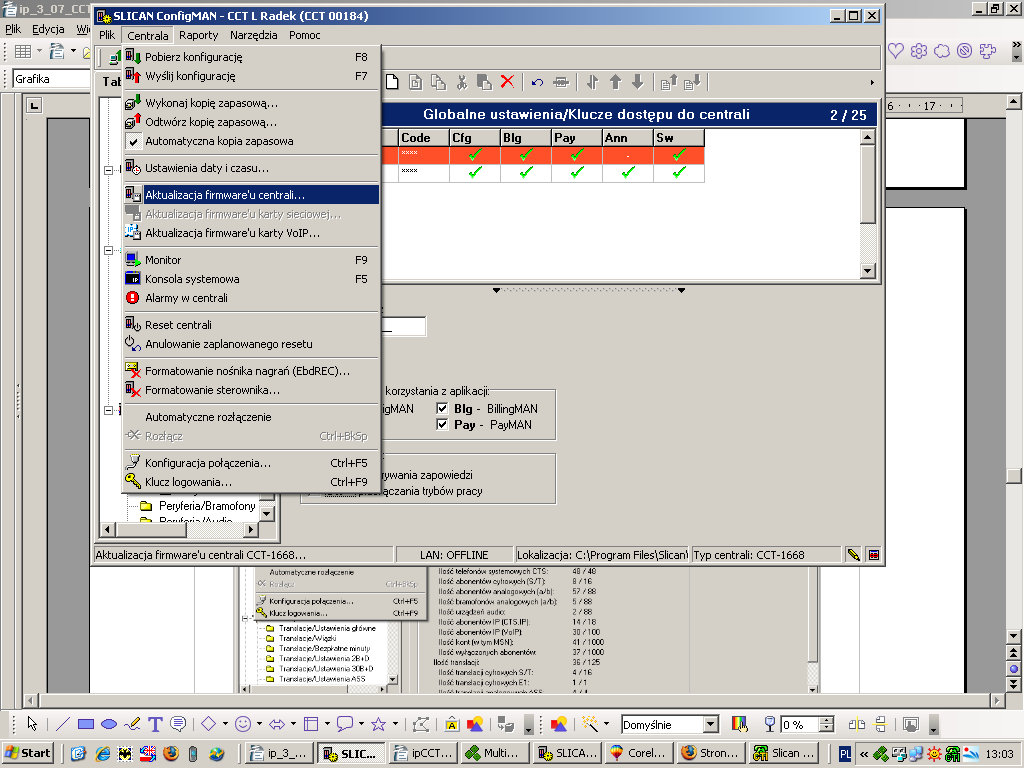Click the pencil edit icon in status bar
The width and height of the screenshot is (1024, 768).
[853, 554]
